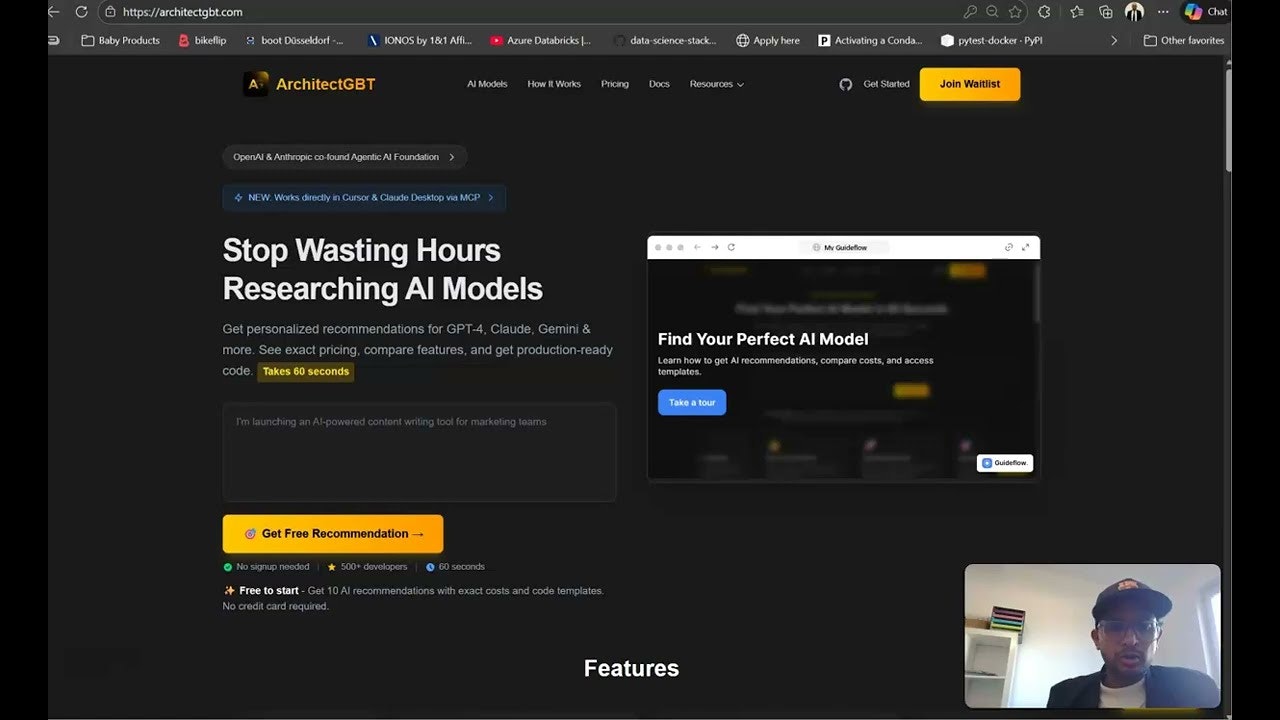Click Get Free Recommendation button
This screenshot has width=1280, height=720.
click(333, 534)
